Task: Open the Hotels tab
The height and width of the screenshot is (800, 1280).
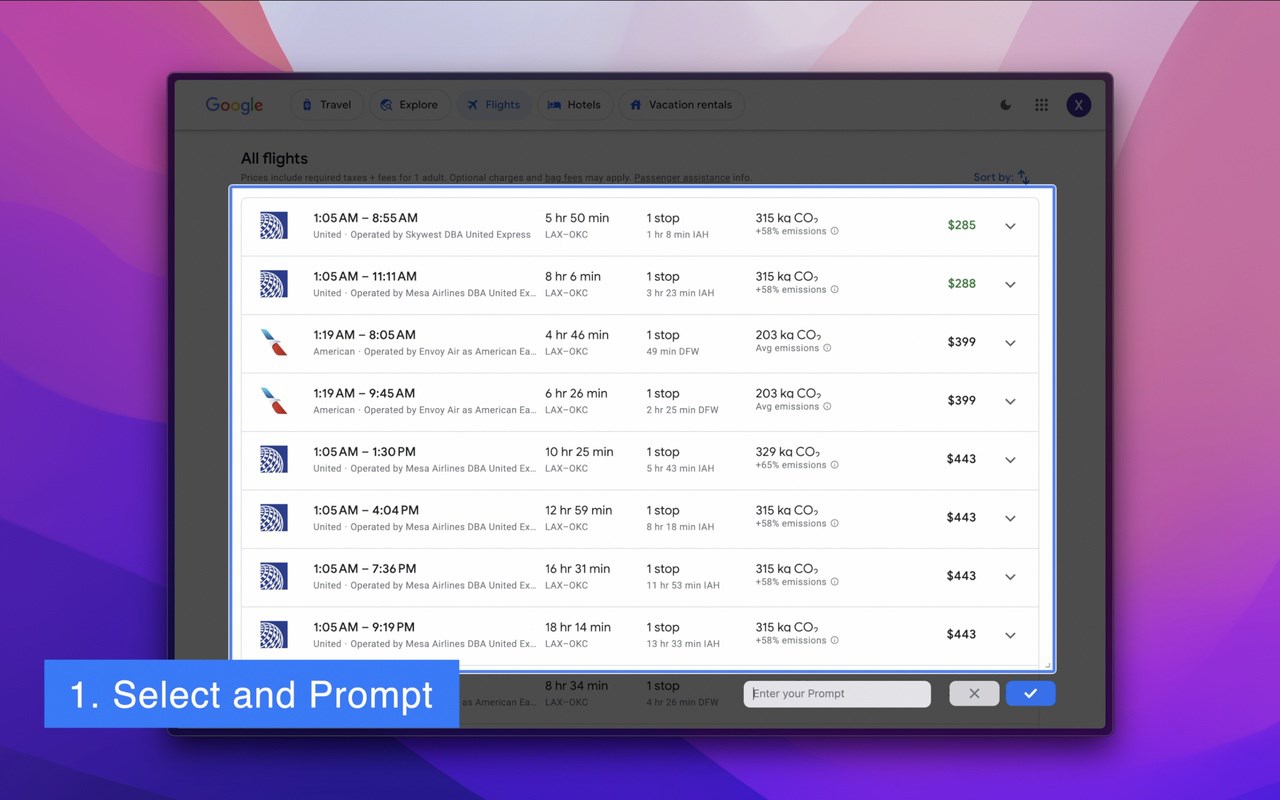Action: click(575, 105)
